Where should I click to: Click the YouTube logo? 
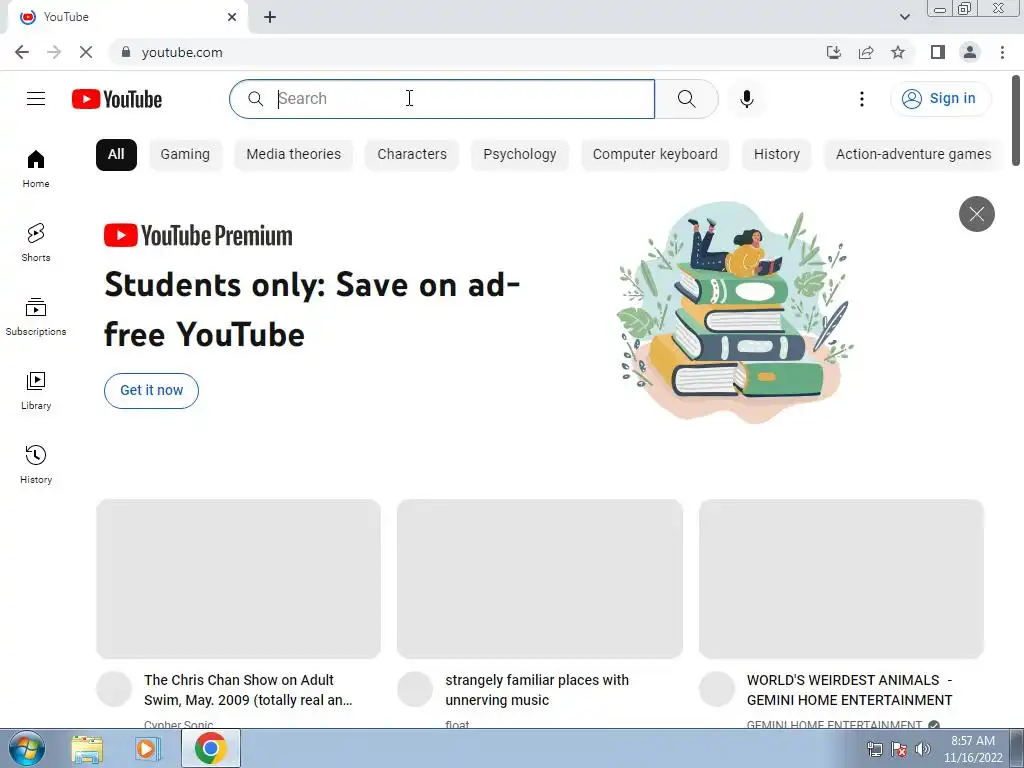point(117,99)
